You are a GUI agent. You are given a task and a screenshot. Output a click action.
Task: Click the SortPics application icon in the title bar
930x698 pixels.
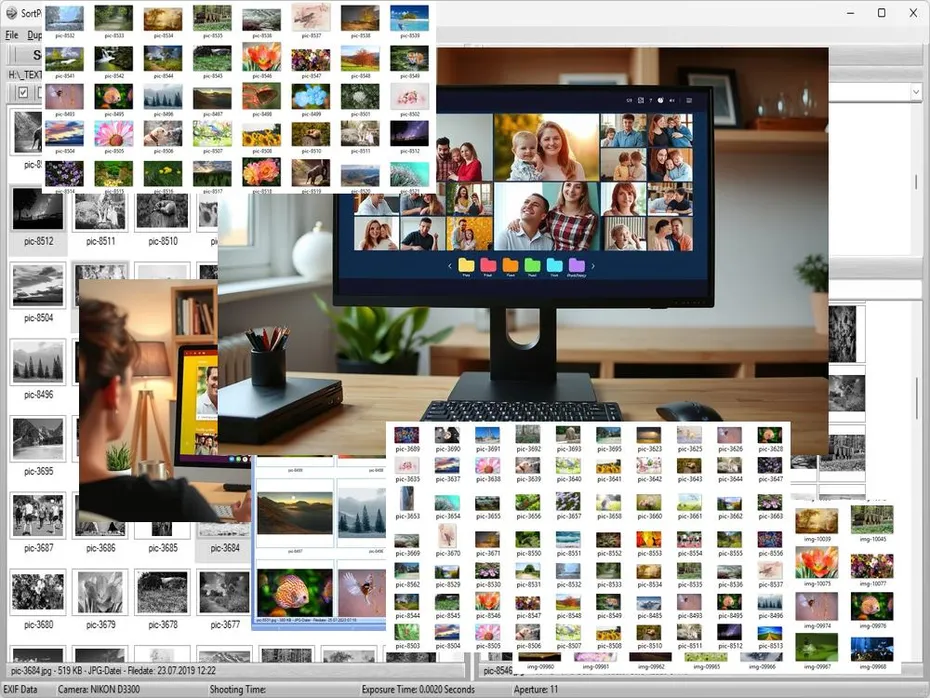11,13
